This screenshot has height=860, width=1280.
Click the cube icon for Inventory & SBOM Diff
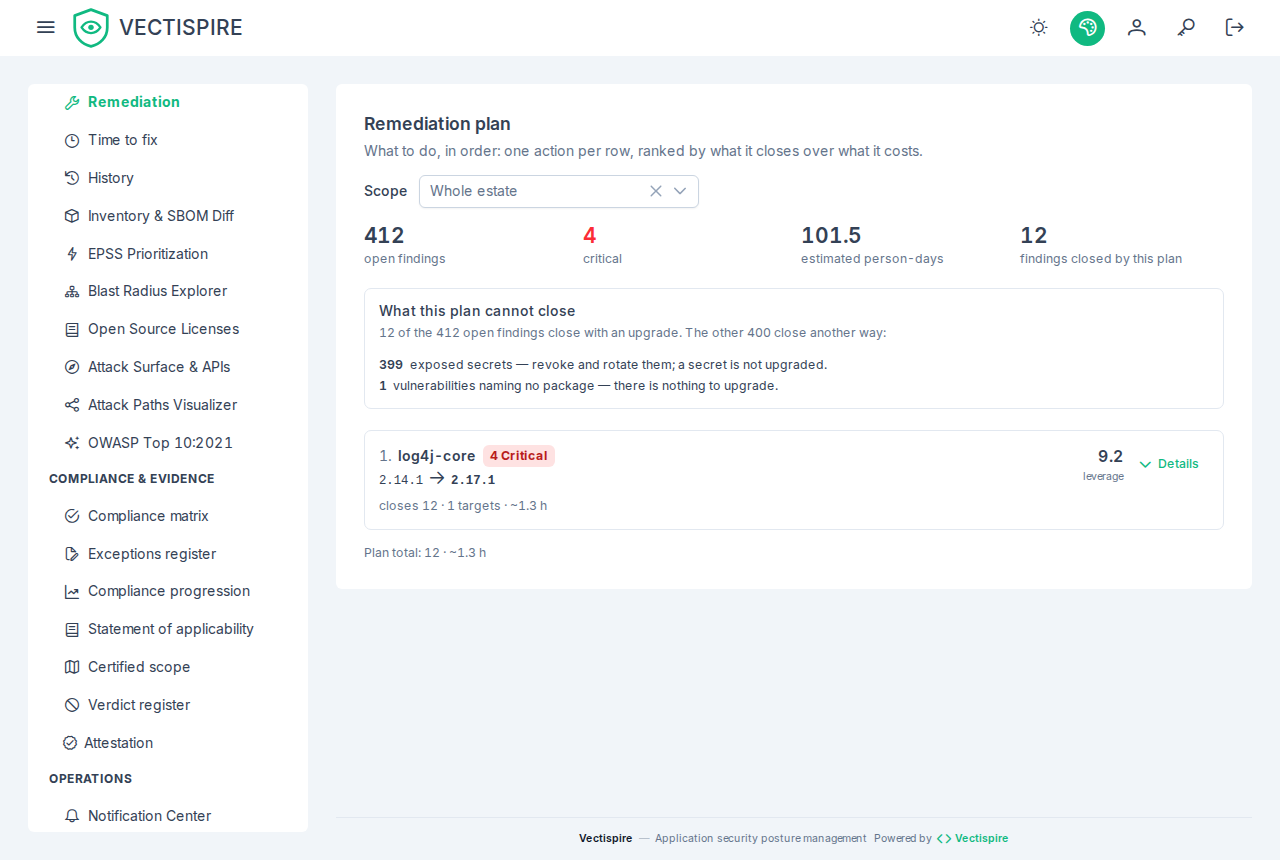[72, 216]
